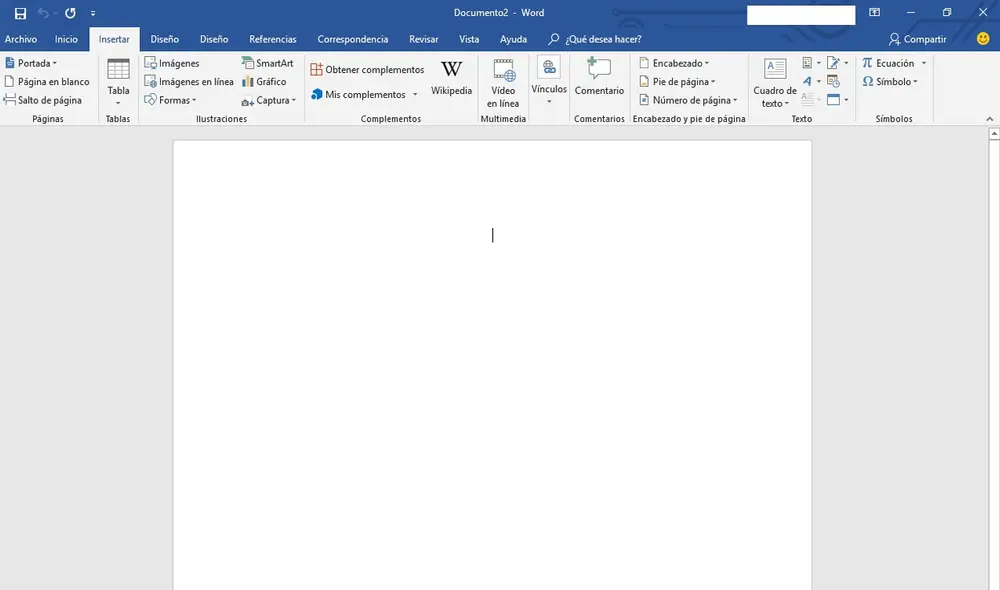The image size is (1000, 590).
Task: Add a Comentario
Action: [x=599, y=78]
